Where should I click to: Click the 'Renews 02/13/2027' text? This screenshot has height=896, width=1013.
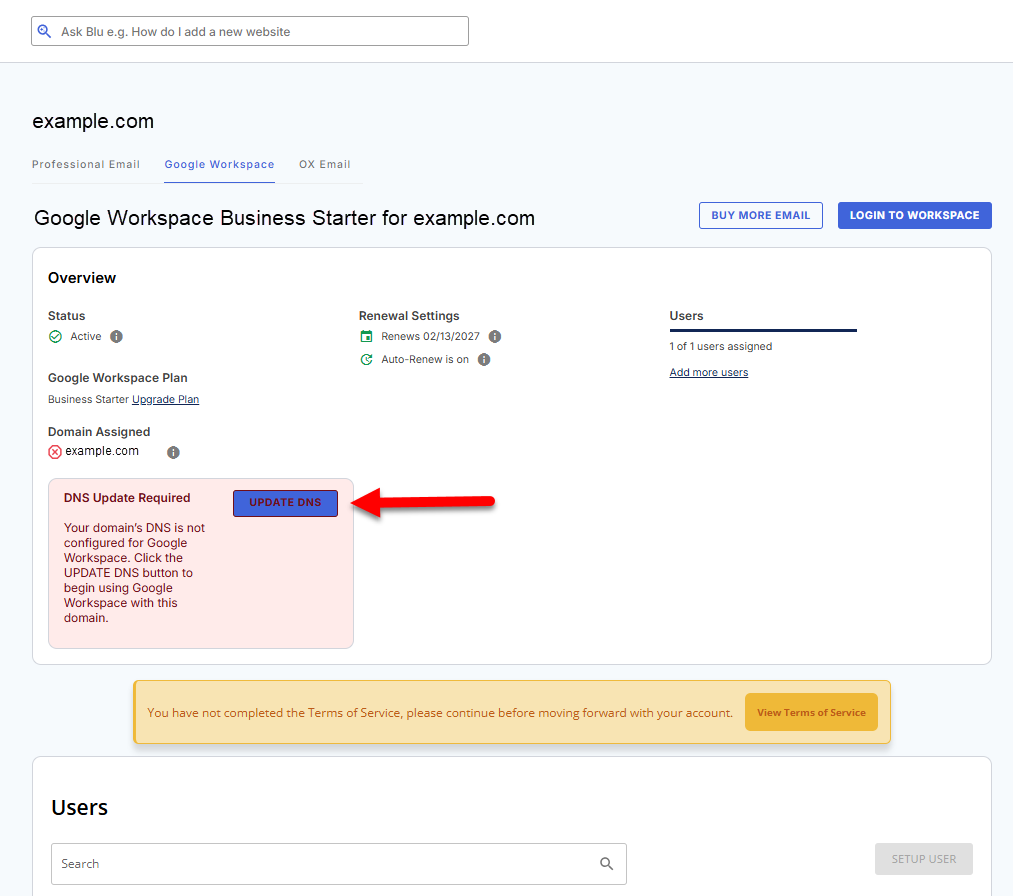tap(430, 337)
